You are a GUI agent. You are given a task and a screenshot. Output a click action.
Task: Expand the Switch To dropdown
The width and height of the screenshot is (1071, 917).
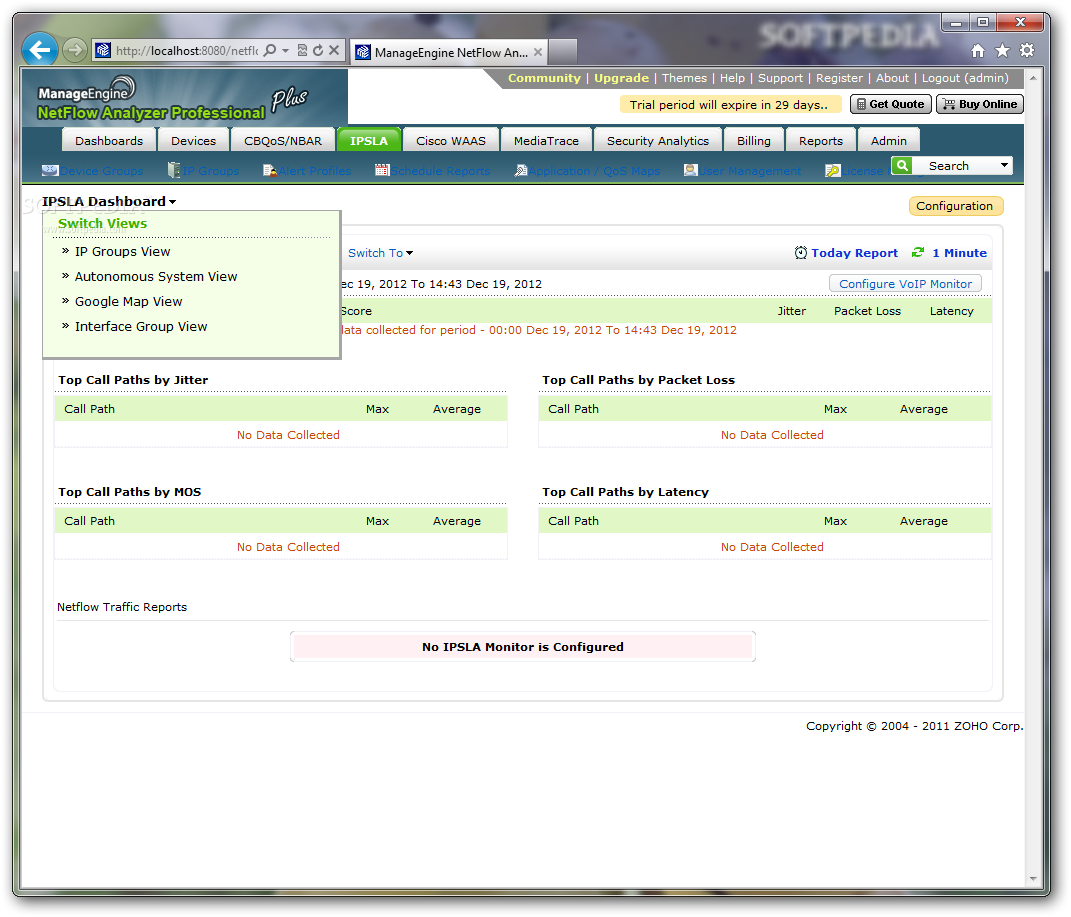click(x=380, y=253)
